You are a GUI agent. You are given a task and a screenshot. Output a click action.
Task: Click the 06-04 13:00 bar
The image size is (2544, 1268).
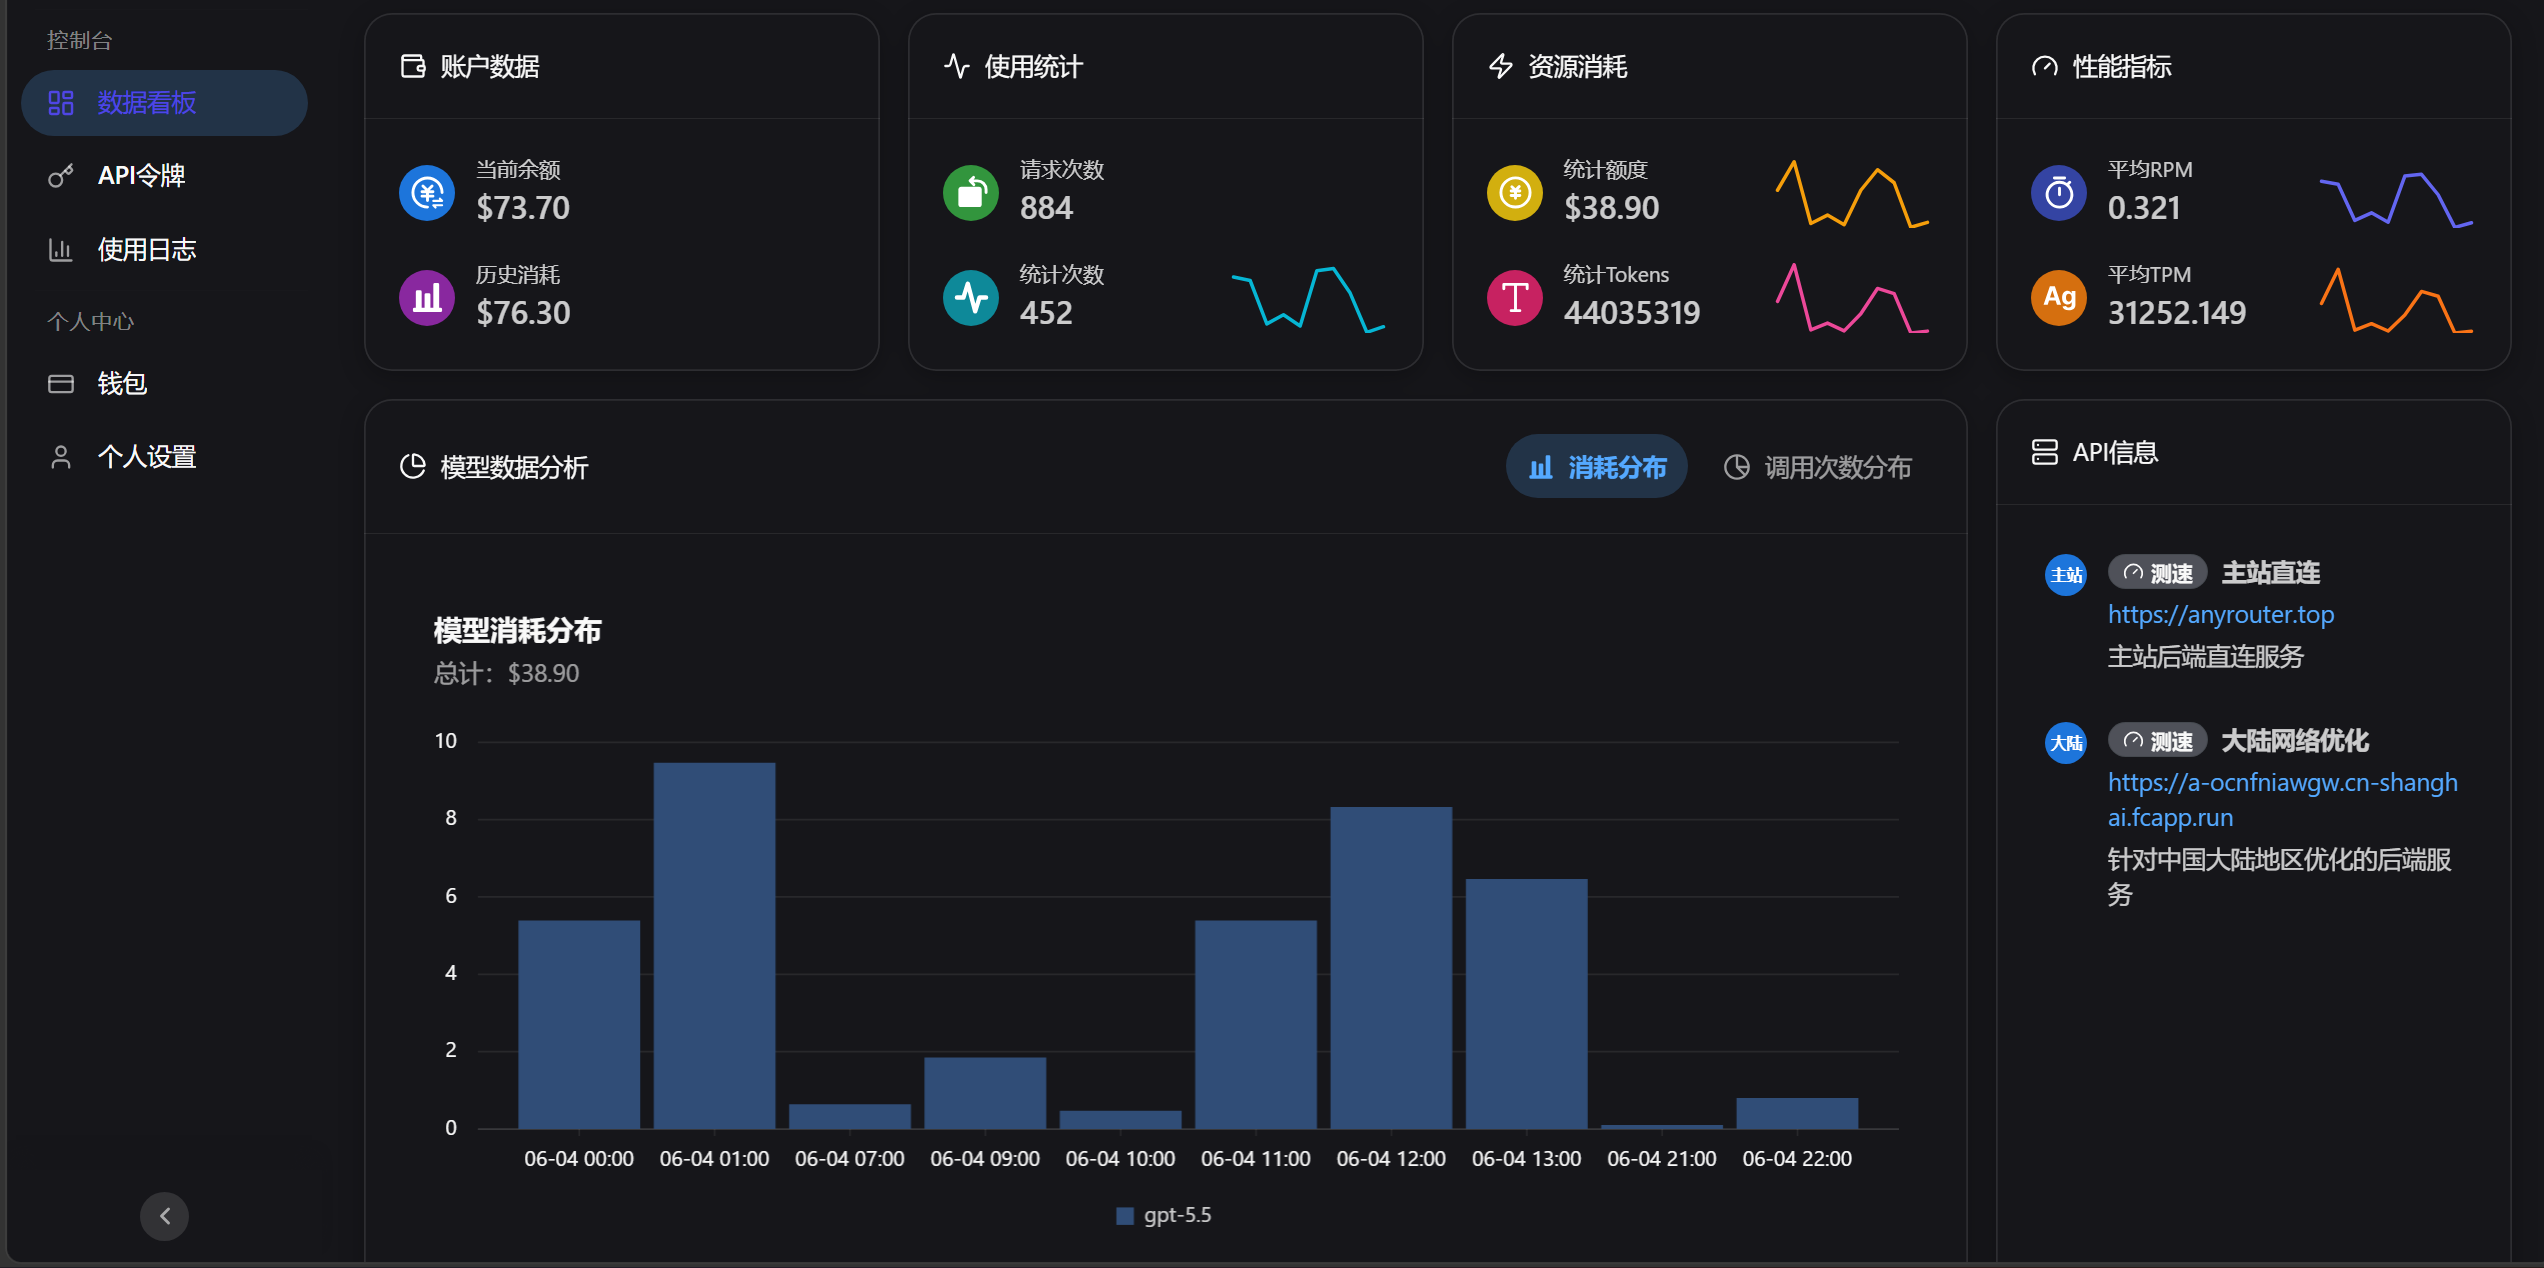[1526, 1004]
